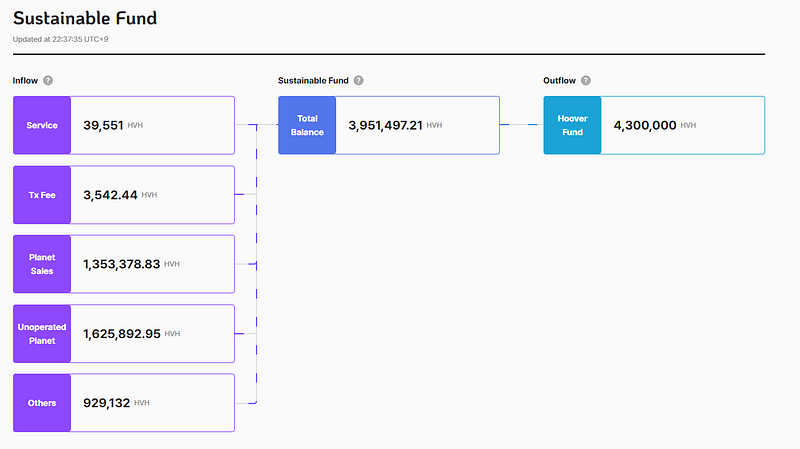Image resolution: width=800 pixels, height=449 pixels.
Task: Click the Total Balance value 3,951,497.21
Action: tap(385, 126)
